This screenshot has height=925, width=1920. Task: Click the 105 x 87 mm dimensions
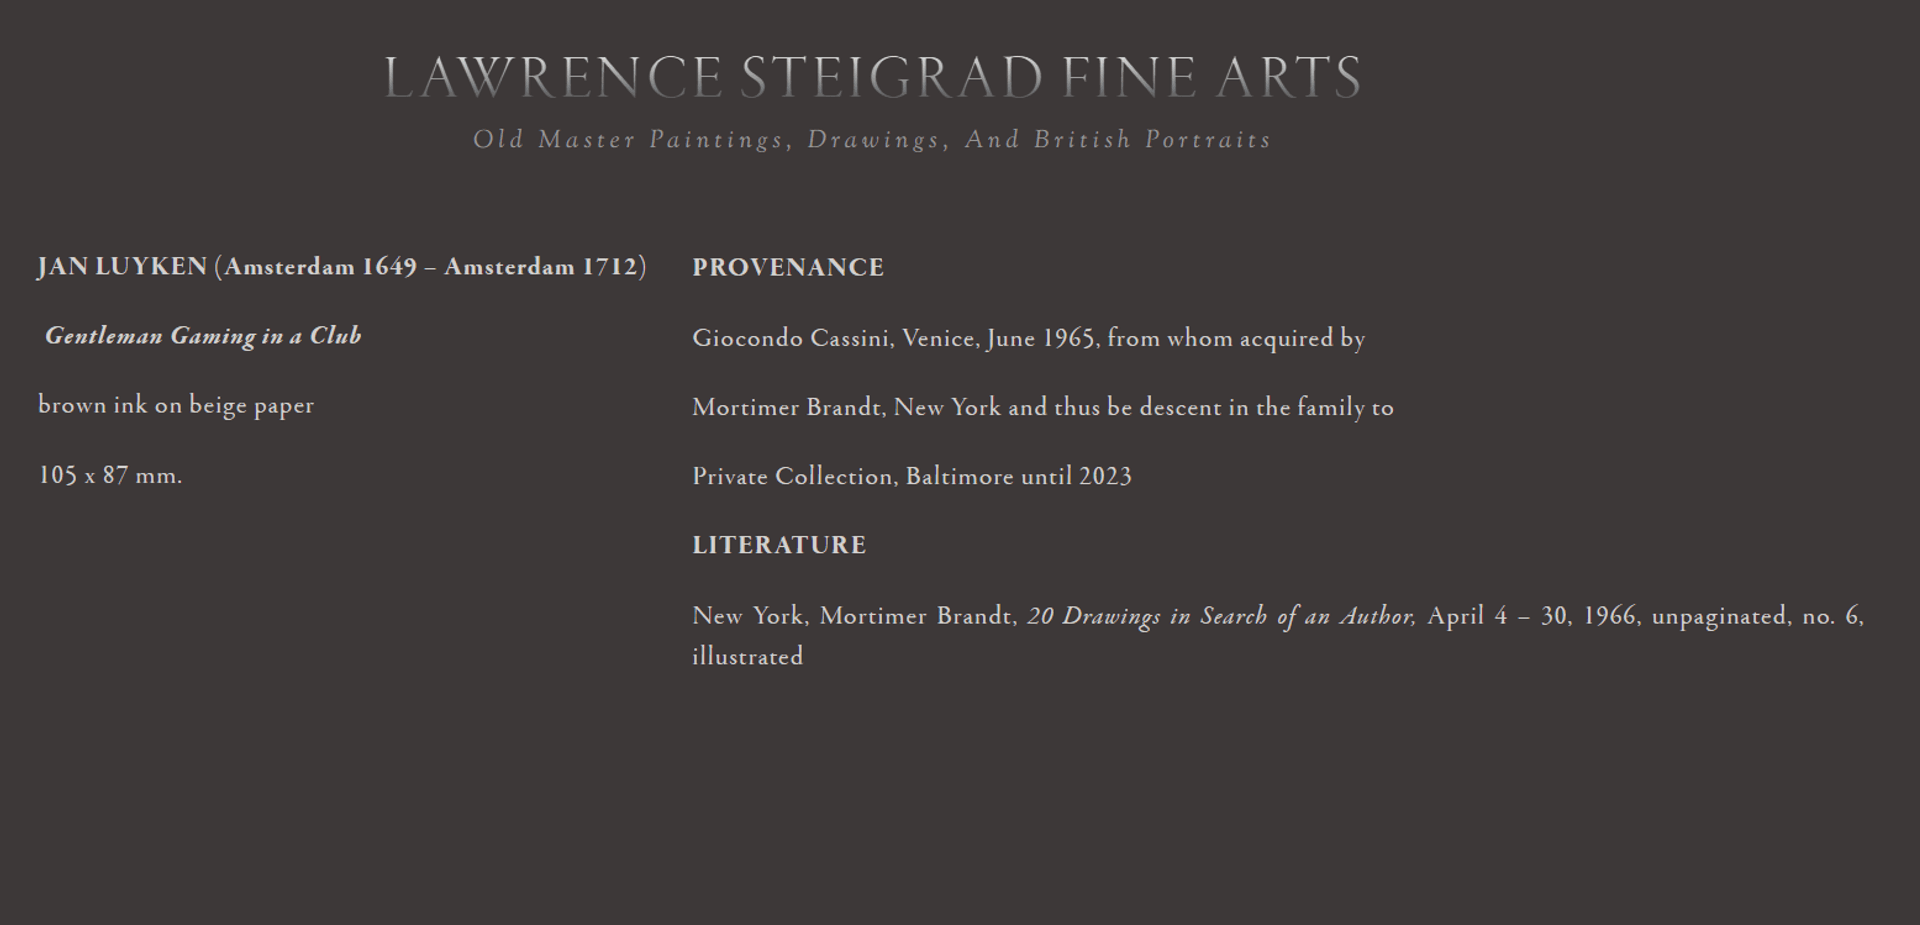pos(110,475)
